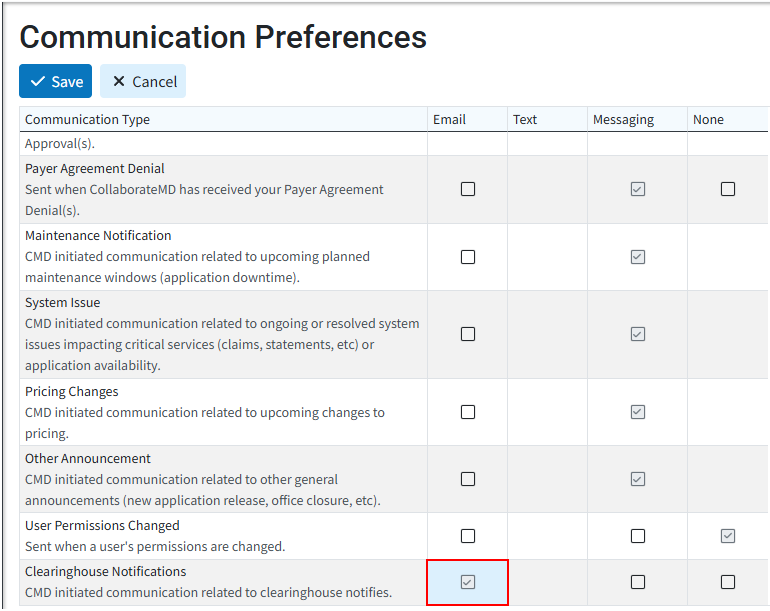Enable Email for Maintenance Notification

[468, 257]
